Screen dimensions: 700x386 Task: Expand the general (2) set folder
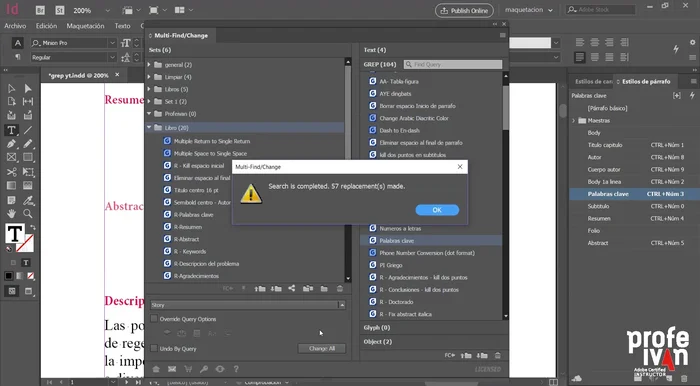(149, 65)
